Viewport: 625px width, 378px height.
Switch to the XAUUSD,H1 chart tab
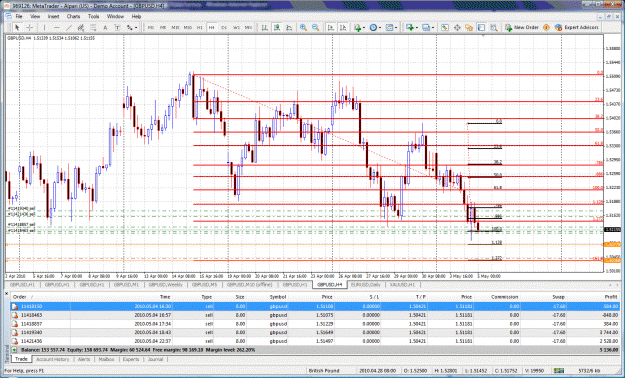(402, 285)
